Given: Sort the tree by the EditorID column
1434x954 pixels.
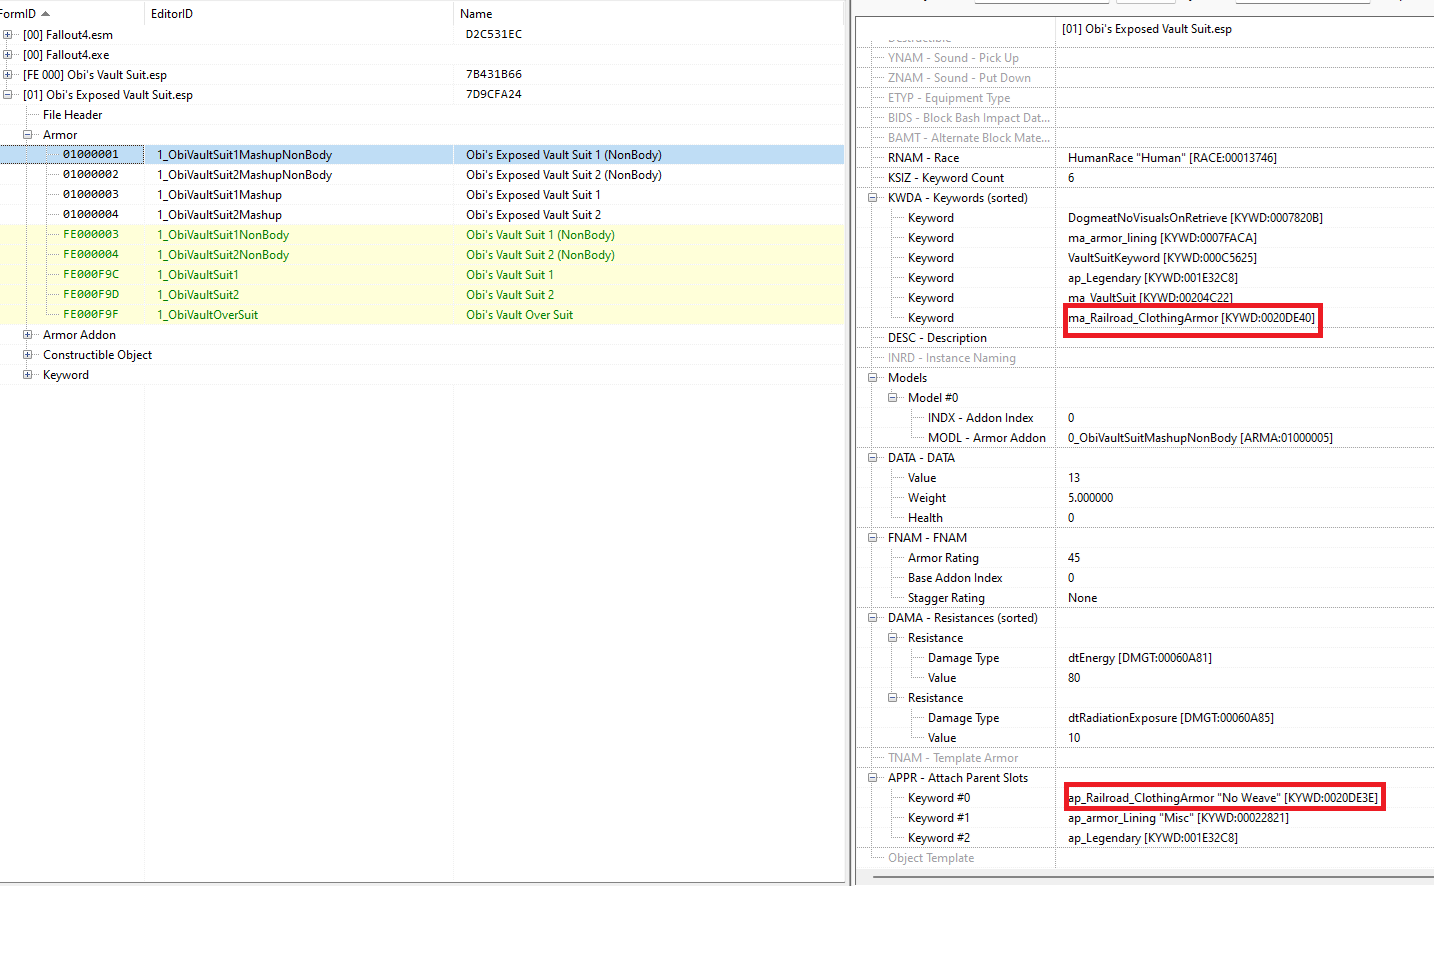Looking at the screenshot, I should pyautogui.click(x=299, y=14).
